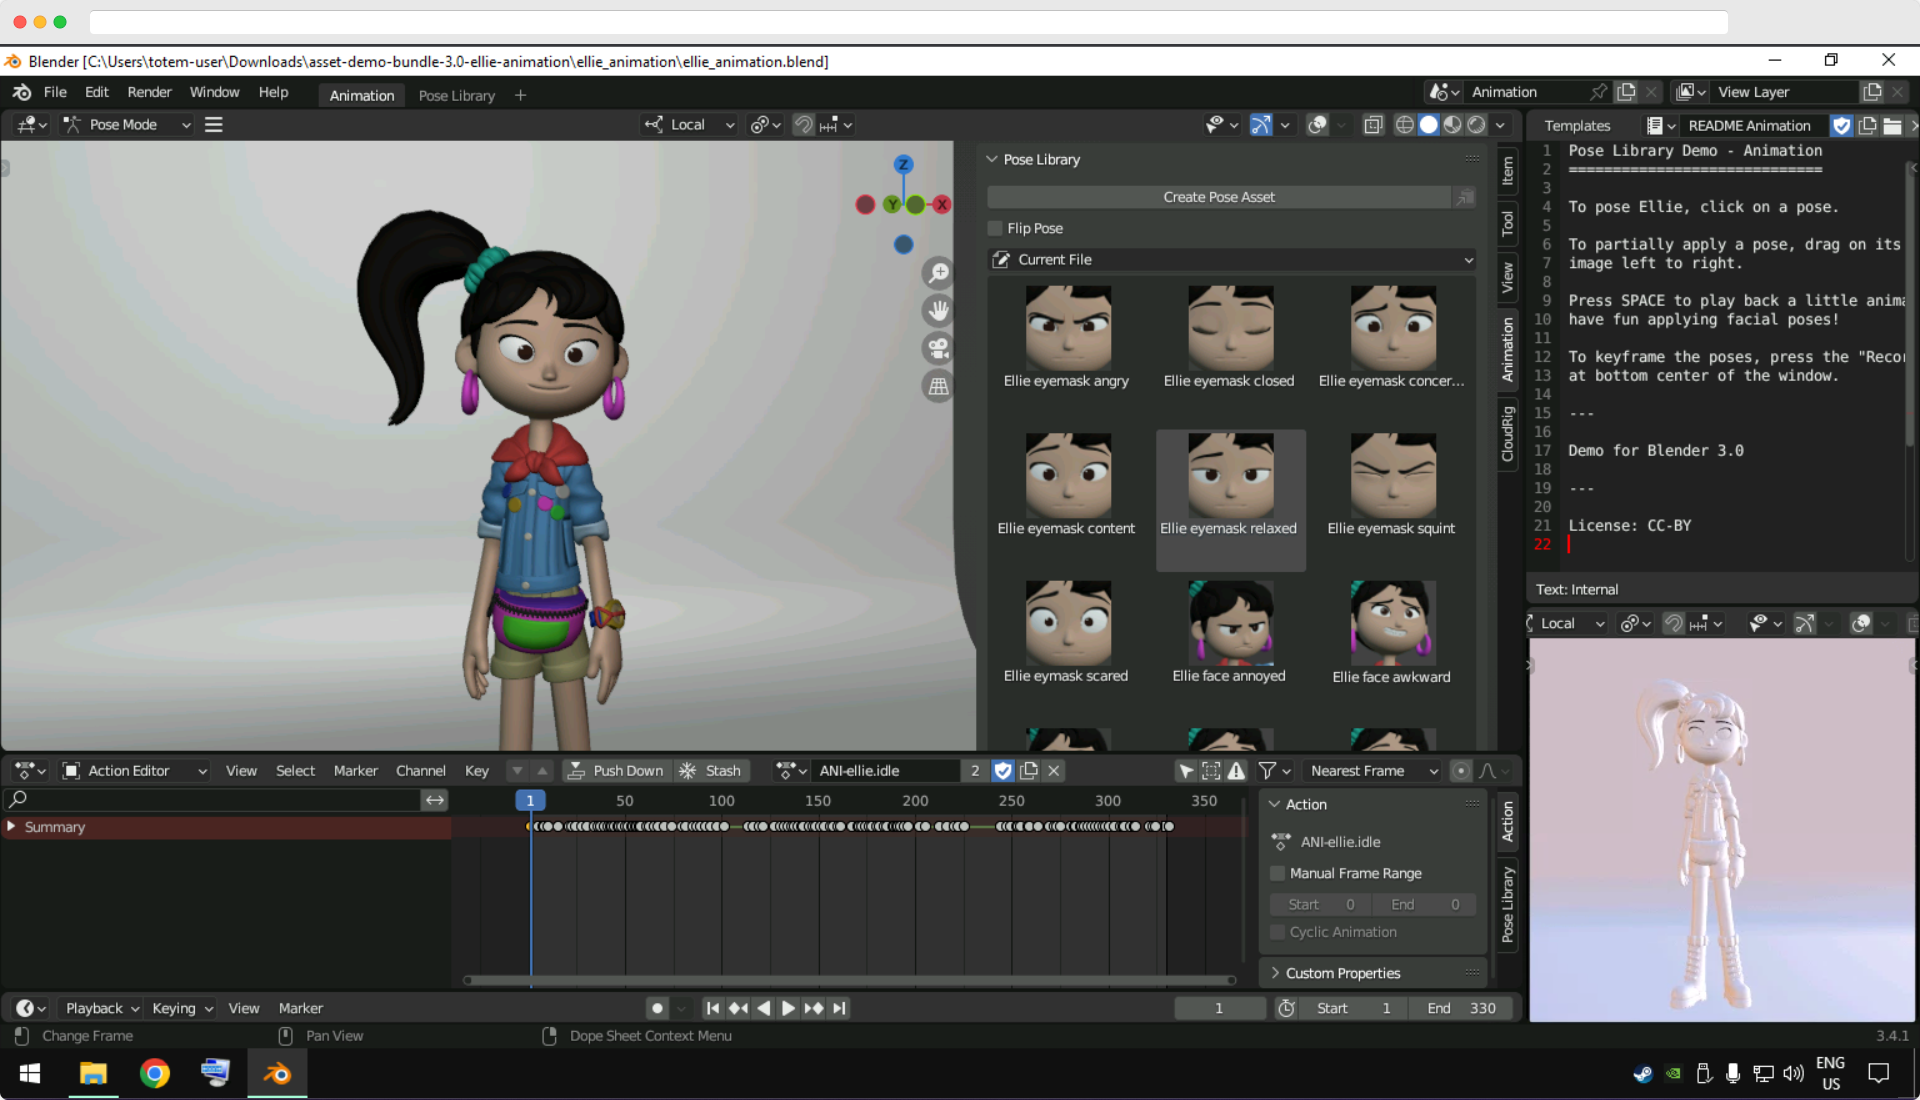Viewport: 1920px width, 1100px height.
Task: Enable Manual Frame Range checkbox
Action: click(1277, 873)
